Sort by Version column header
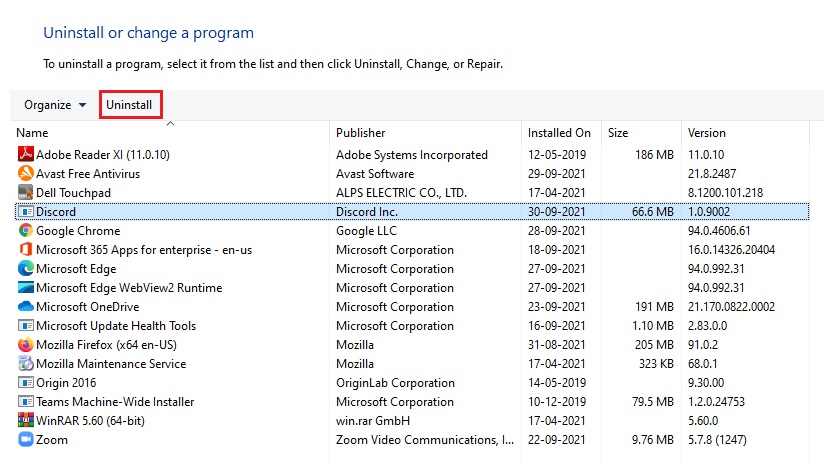 706,133
